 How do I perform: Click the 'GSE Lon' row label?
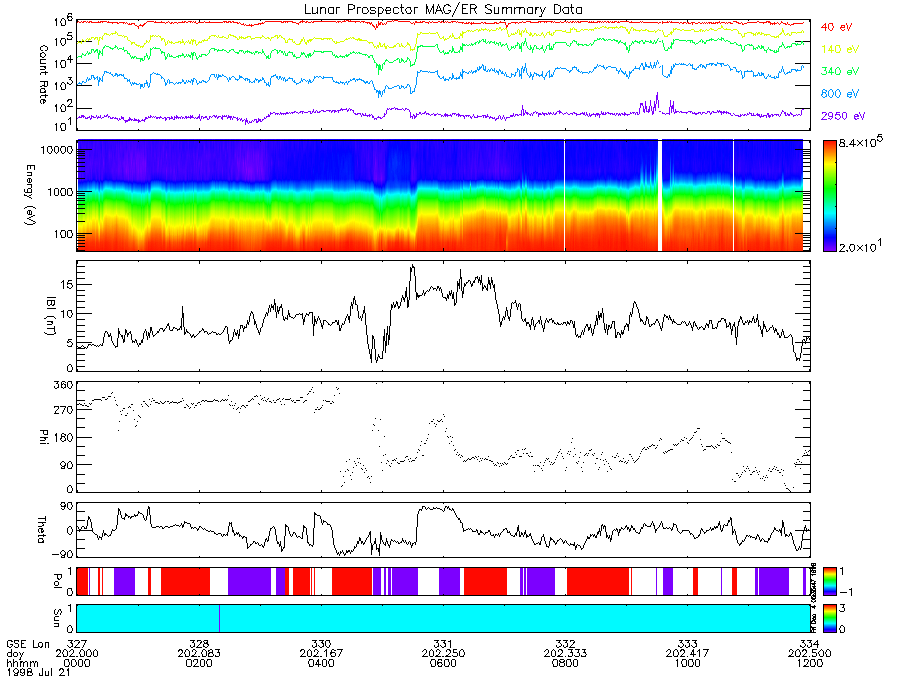click(x=28, y=644)
